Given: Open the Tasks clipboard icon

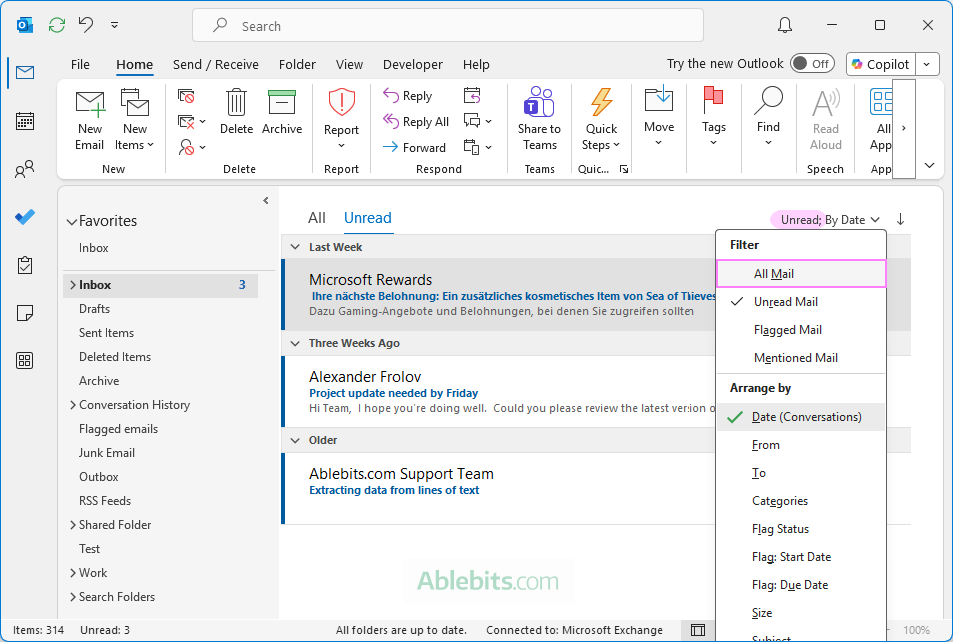Looking at the screenshot, I should point(25,265).
